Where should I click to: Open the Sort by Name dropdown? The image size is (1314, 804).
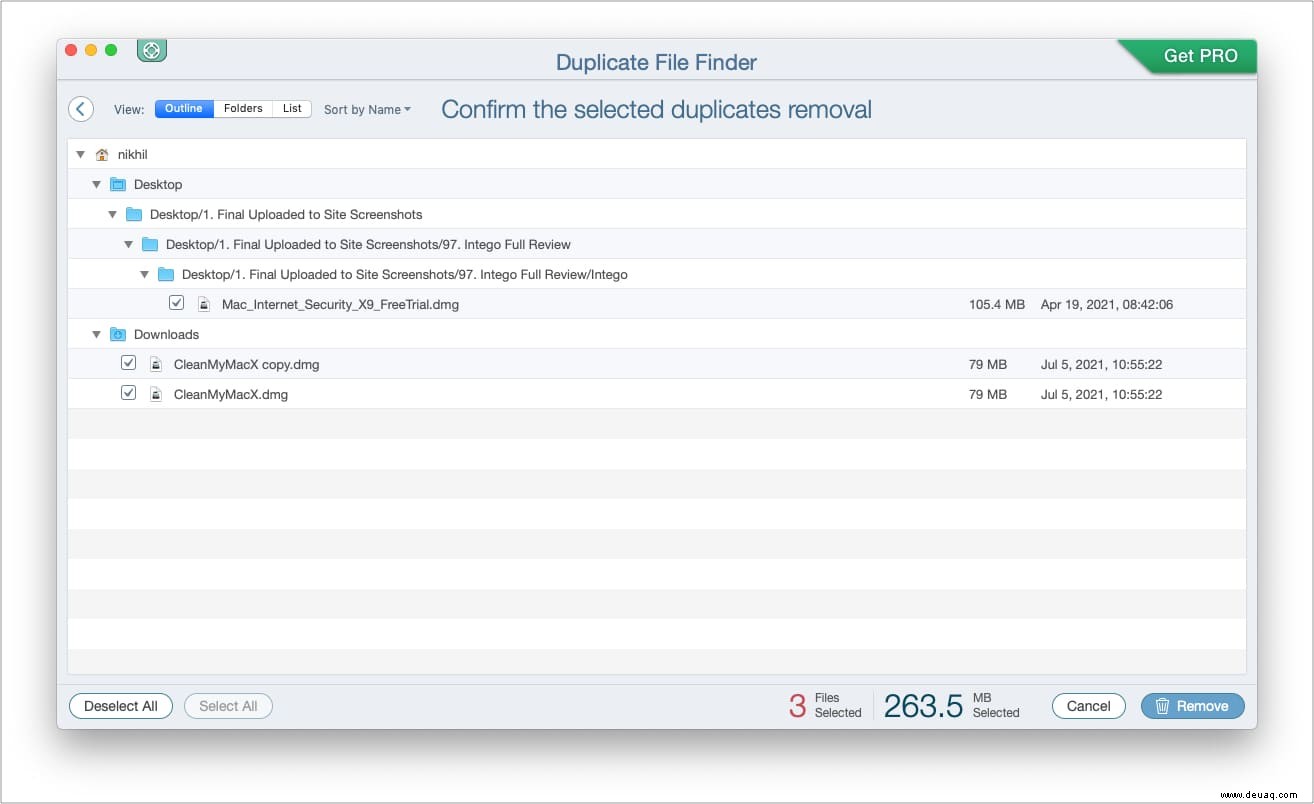click(x=367, y=110)
